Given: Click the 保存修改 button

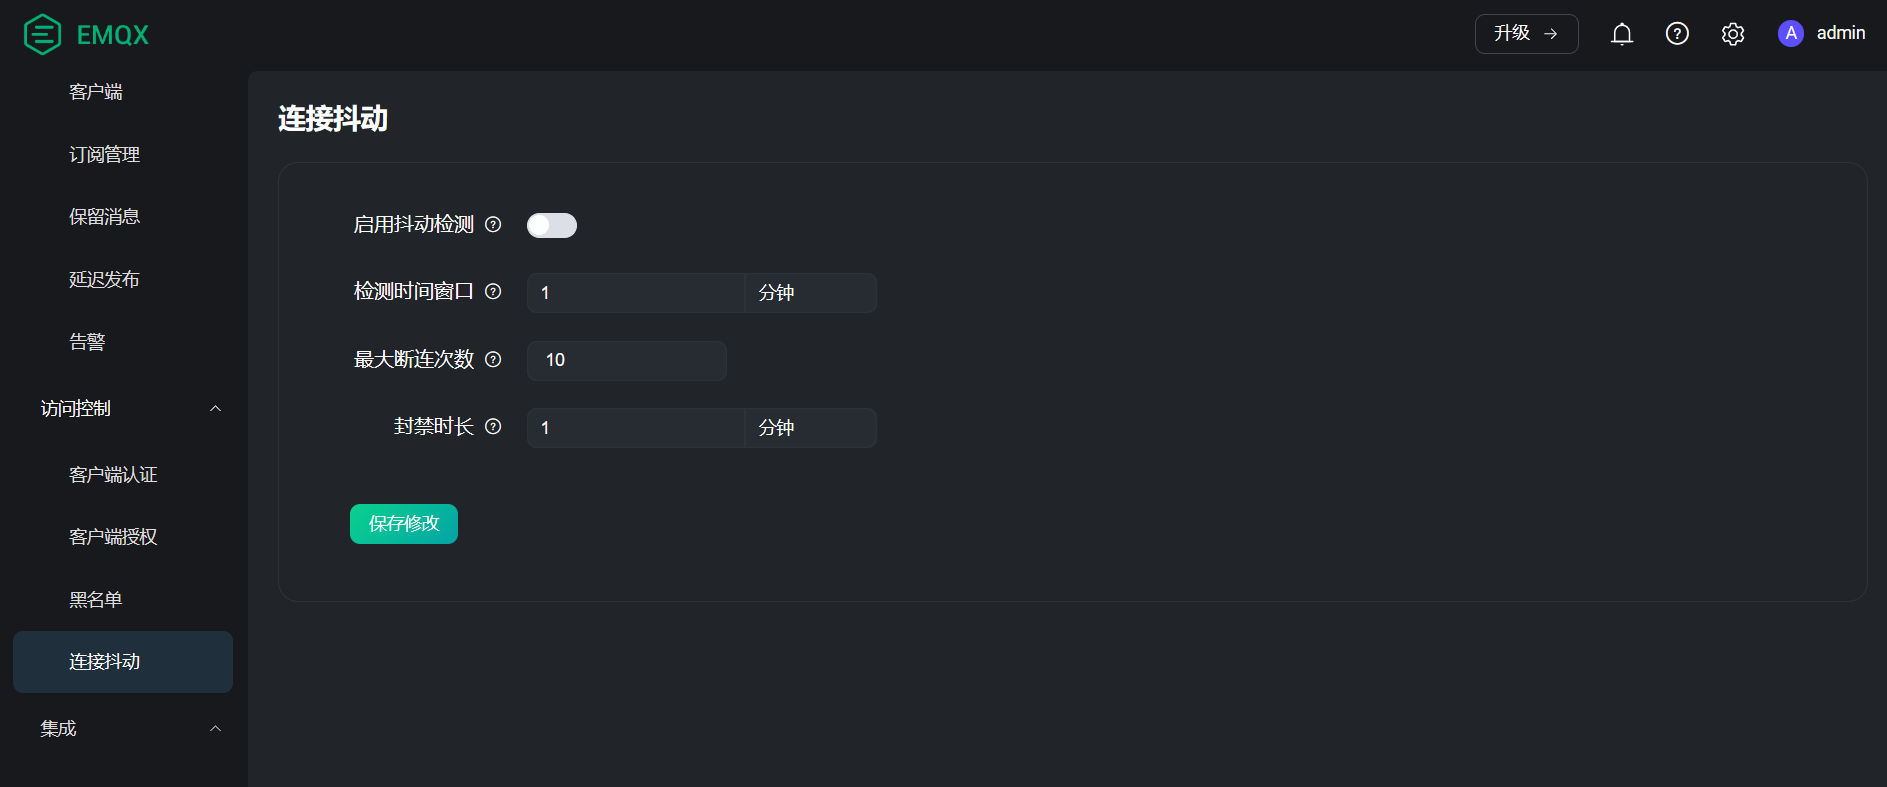Looking at the screenshot, I should [x=404, y=524].
